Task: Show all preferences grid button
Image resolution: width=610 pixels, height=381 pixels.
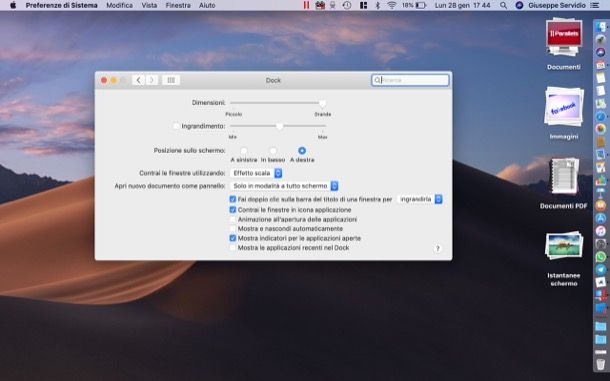Action: [171, 80]
